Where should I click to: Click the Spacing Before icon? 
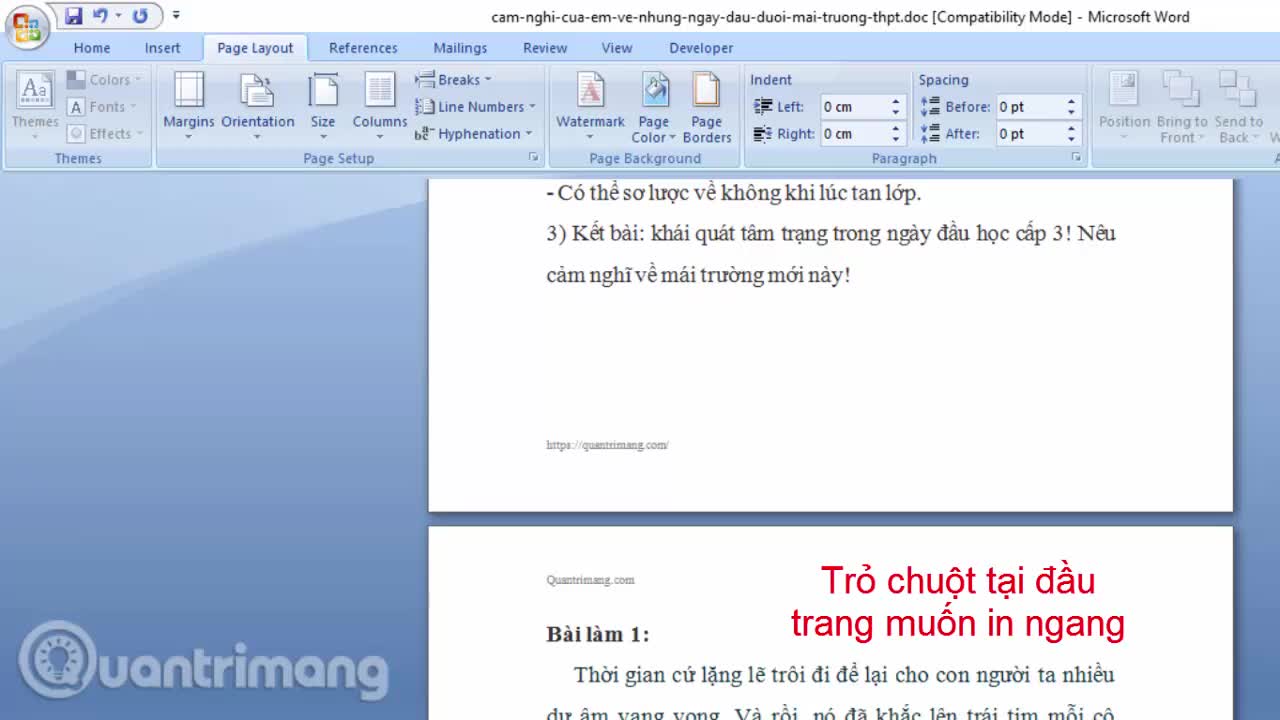pyautogui.click(x=931, y=107)
